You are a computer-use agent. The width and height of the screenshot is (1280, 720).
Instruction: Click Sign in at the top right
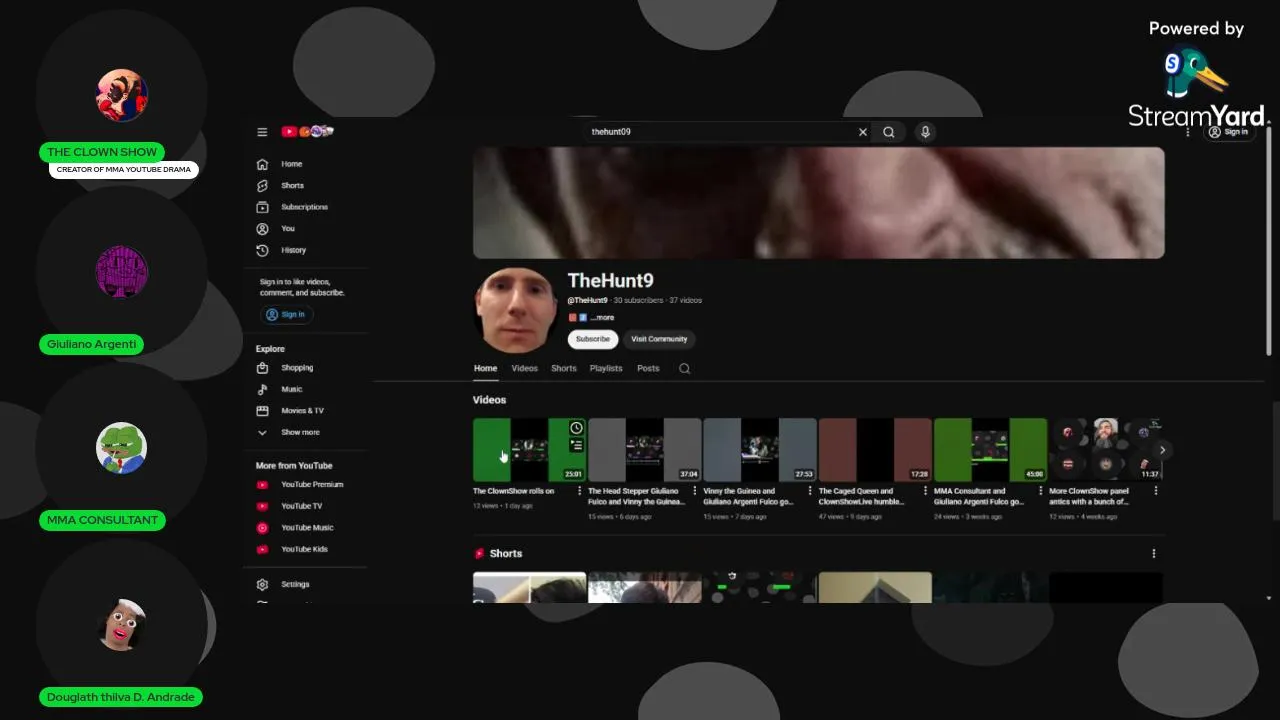(x=1229, y=132)
